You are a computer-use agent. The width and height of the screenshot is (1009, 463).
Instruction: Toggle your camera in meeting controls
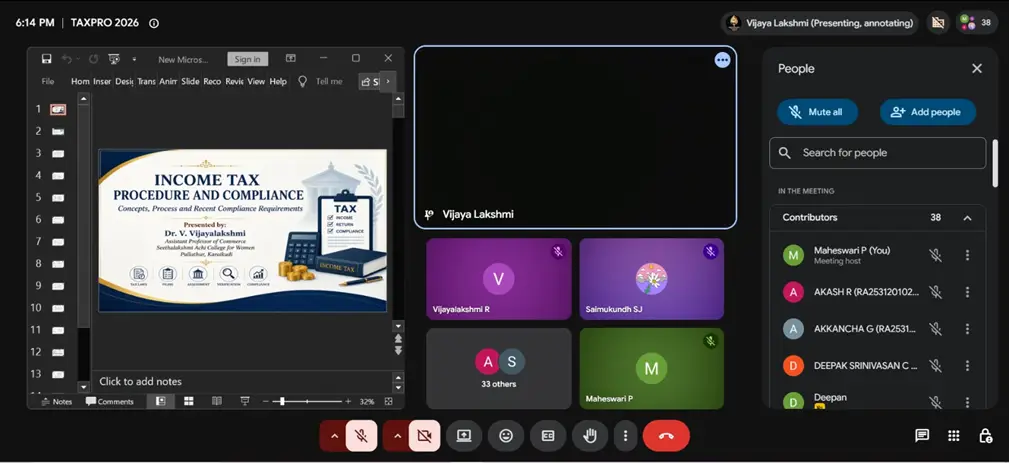tap(424, 436)
